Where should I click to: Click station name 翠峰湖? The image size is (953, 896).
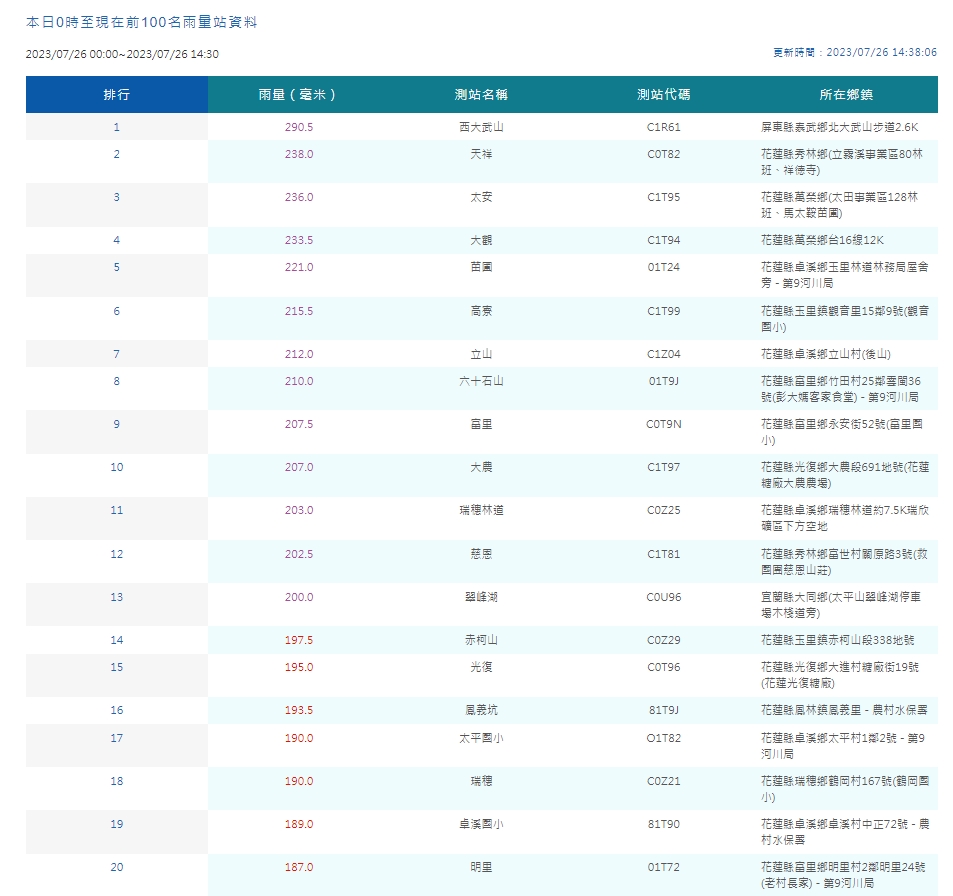tap(481, 597)
